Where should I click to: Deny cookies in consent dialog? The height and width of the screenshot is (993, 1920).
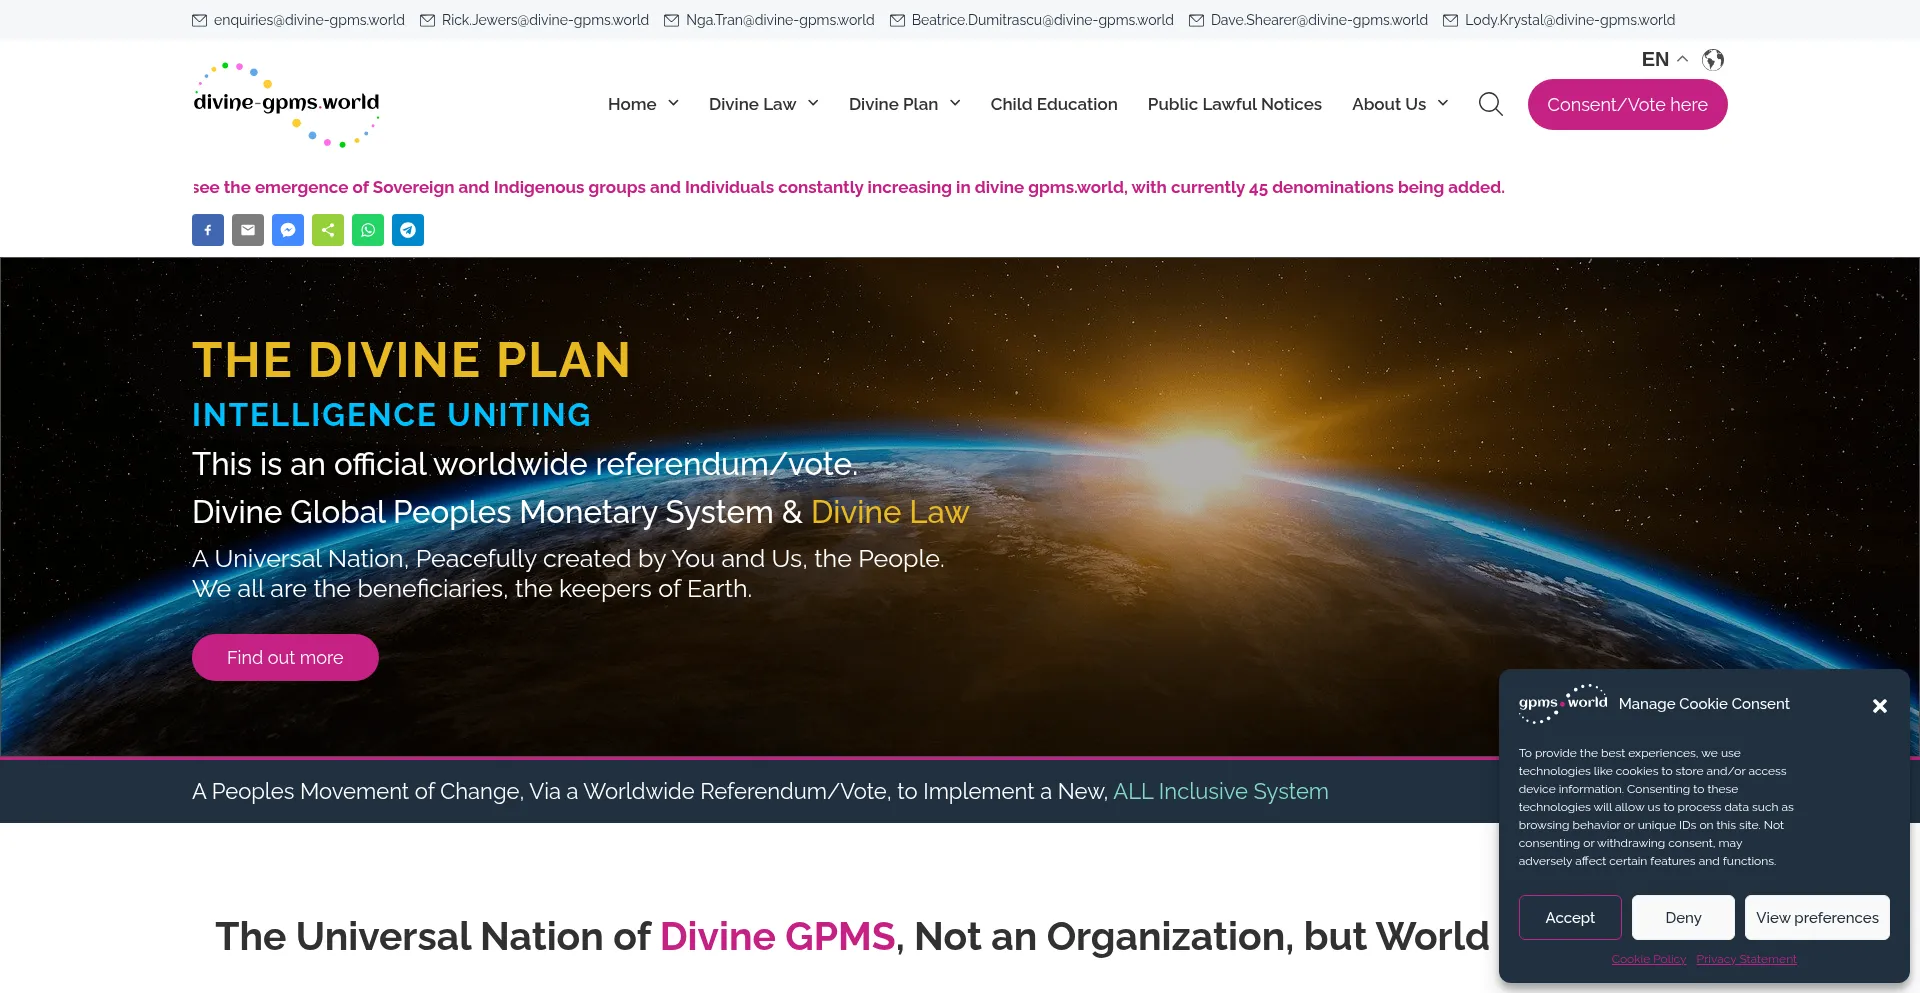1683,917
